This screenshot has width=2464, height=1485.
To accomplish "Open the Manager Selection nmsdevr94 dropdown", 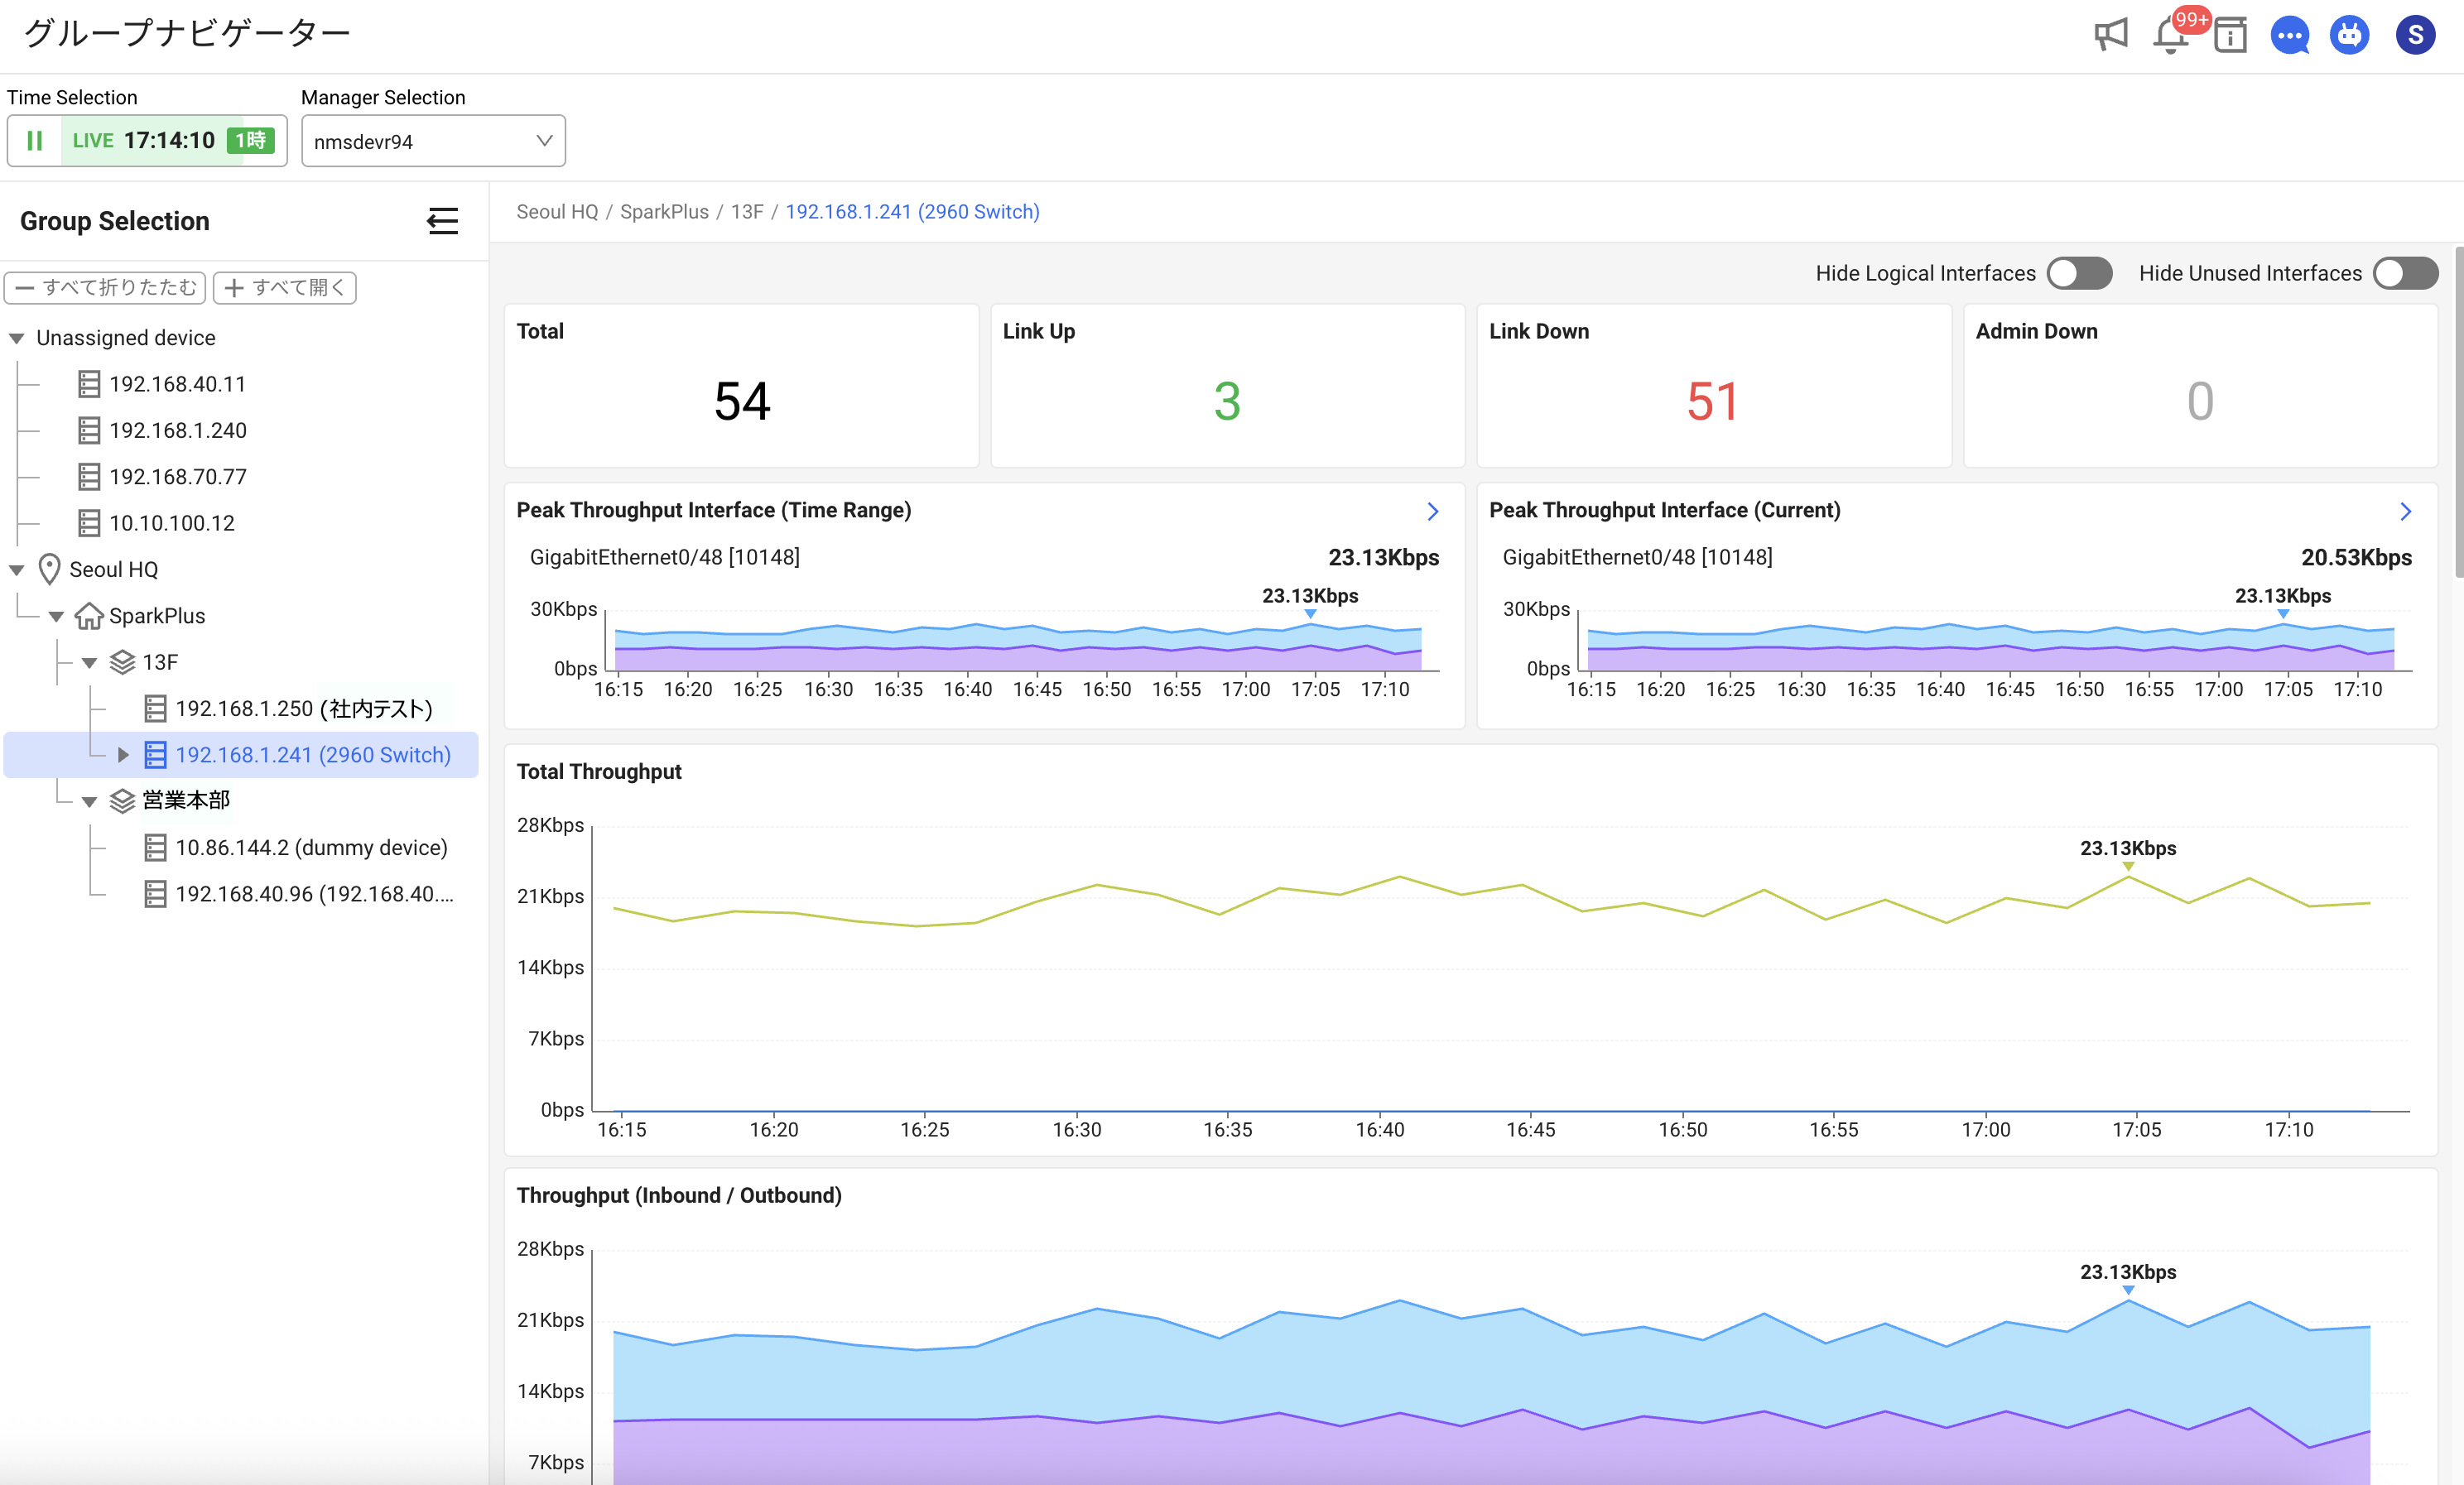I will (x=433, y=141).
